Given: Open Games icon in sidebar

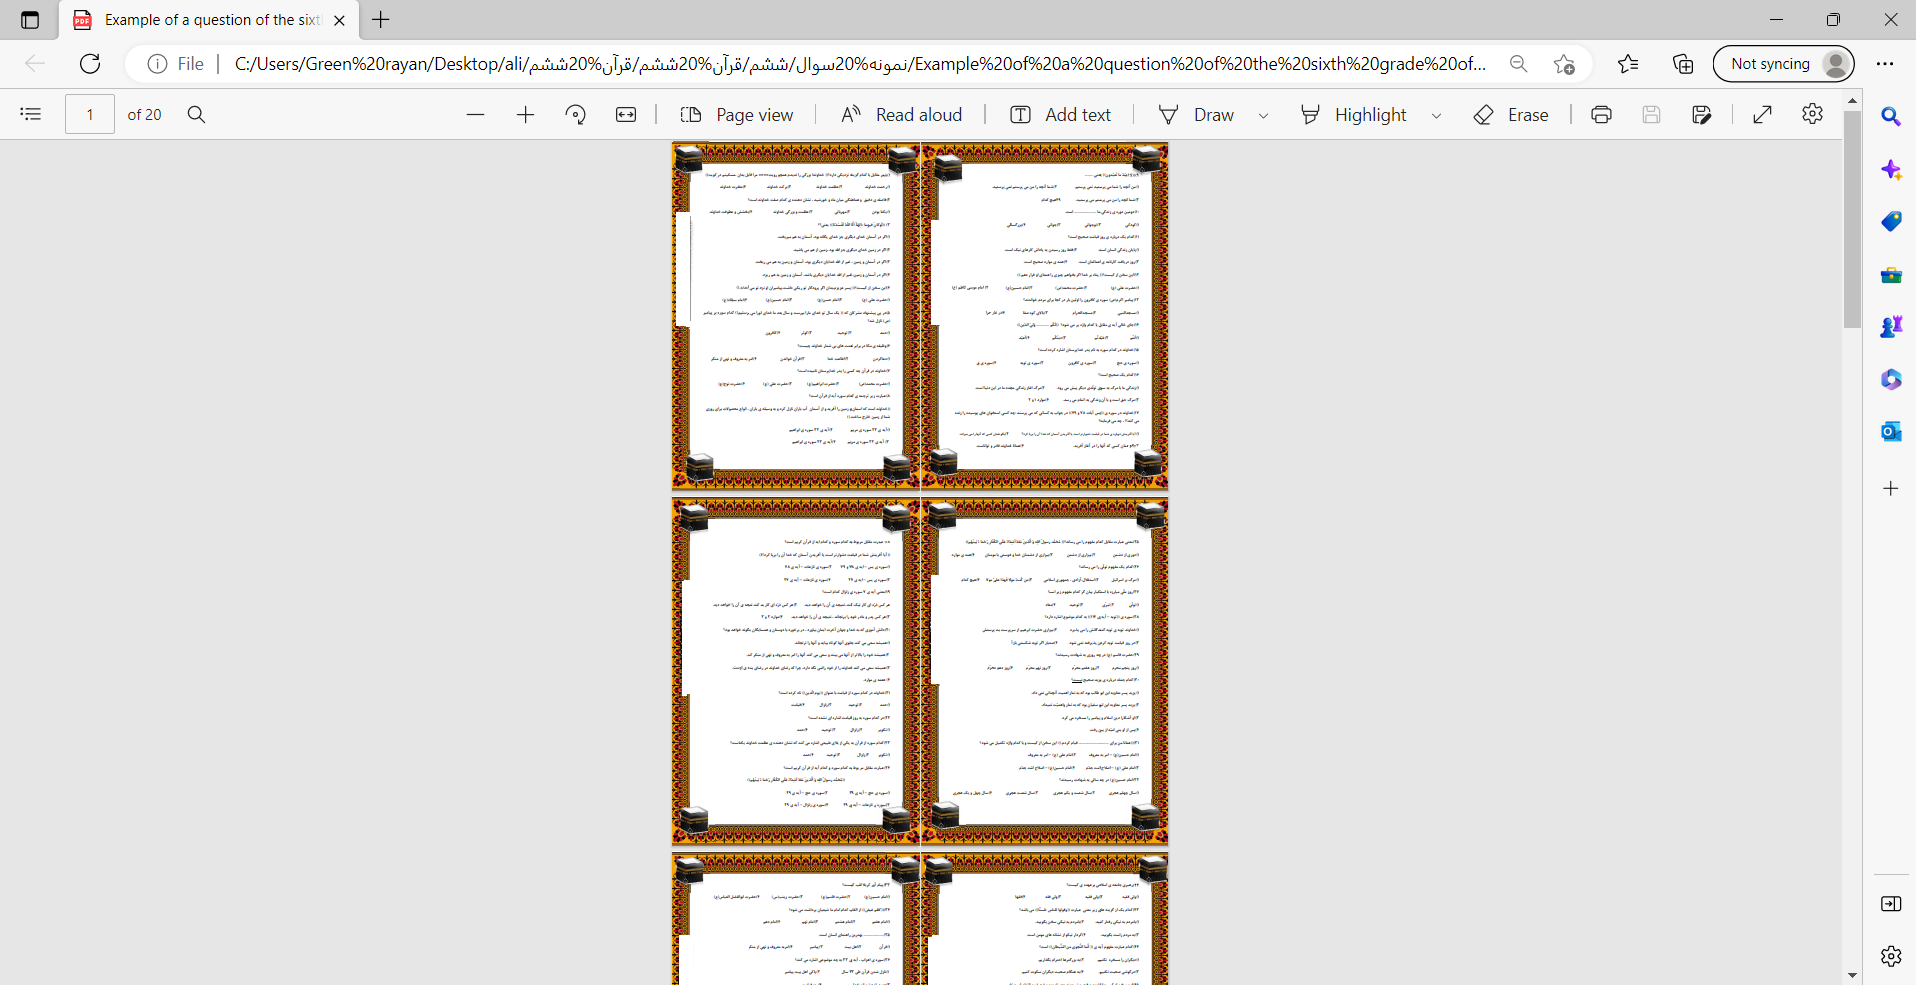Looking at the screenshot, I should pyautogui.click(x=1890, y=326).
